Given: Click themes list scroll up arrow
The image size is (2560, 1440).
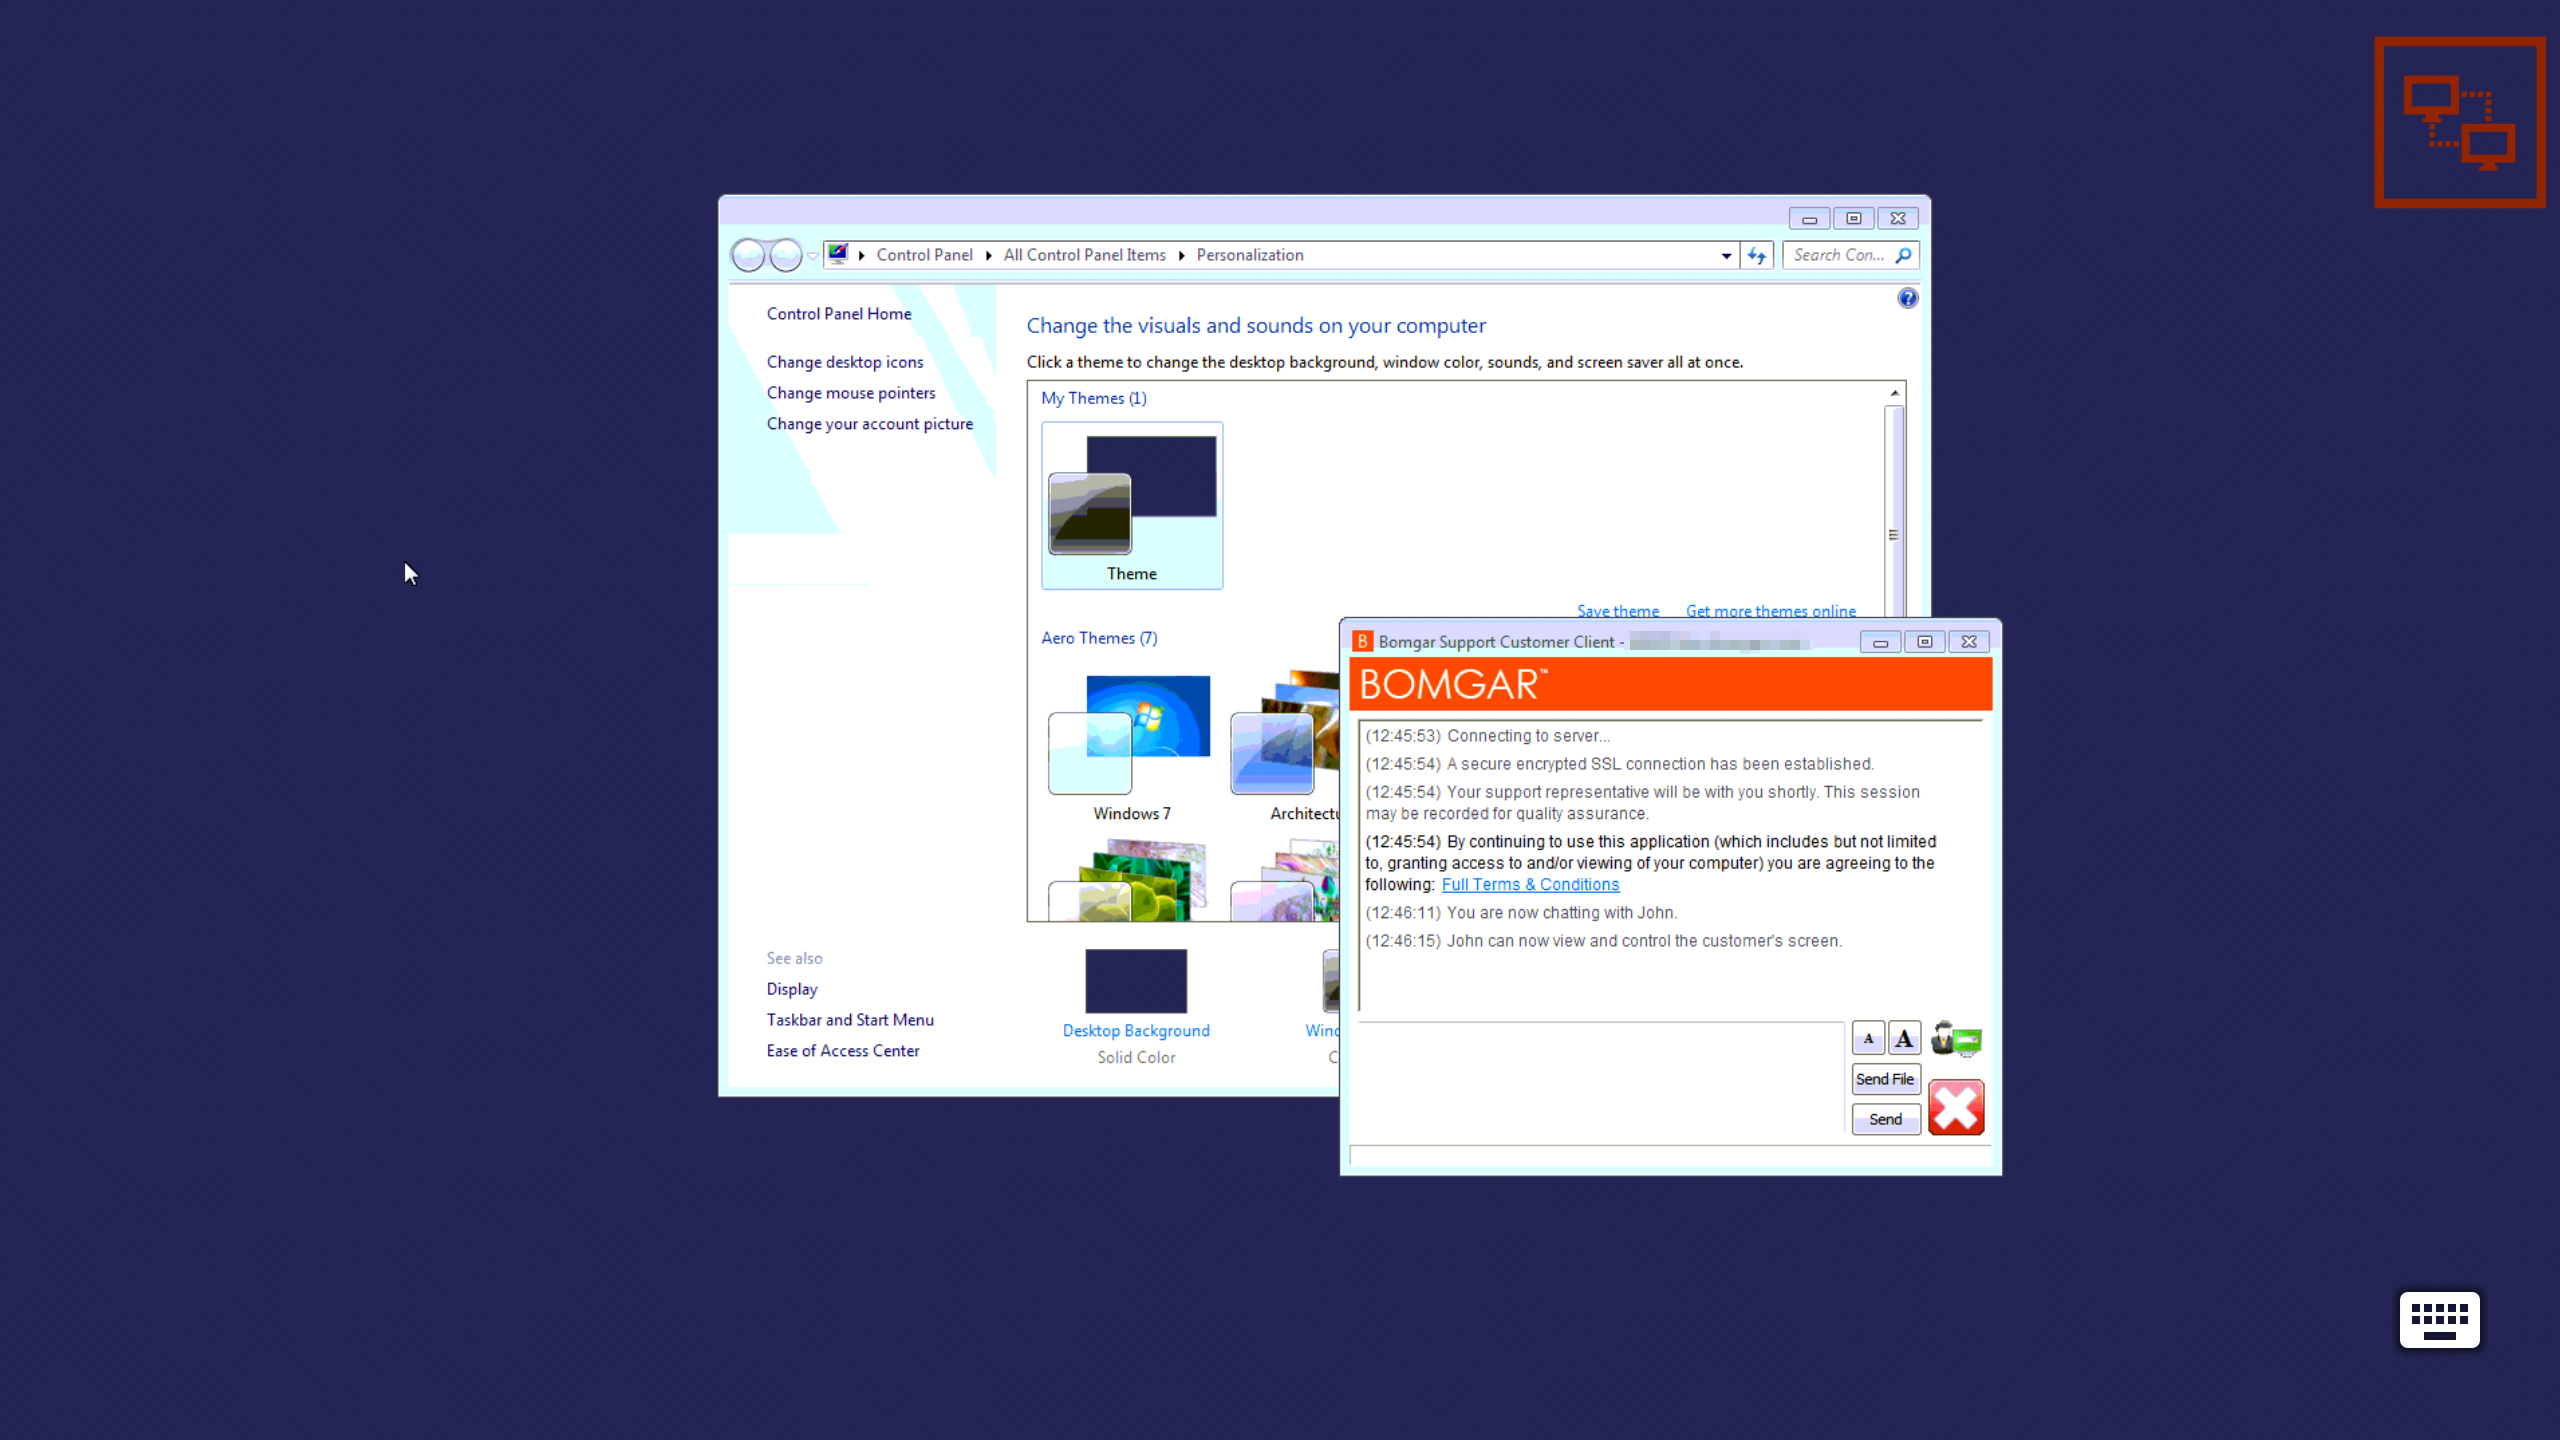Looking at the screenshot, I should tap(1894, 393).
